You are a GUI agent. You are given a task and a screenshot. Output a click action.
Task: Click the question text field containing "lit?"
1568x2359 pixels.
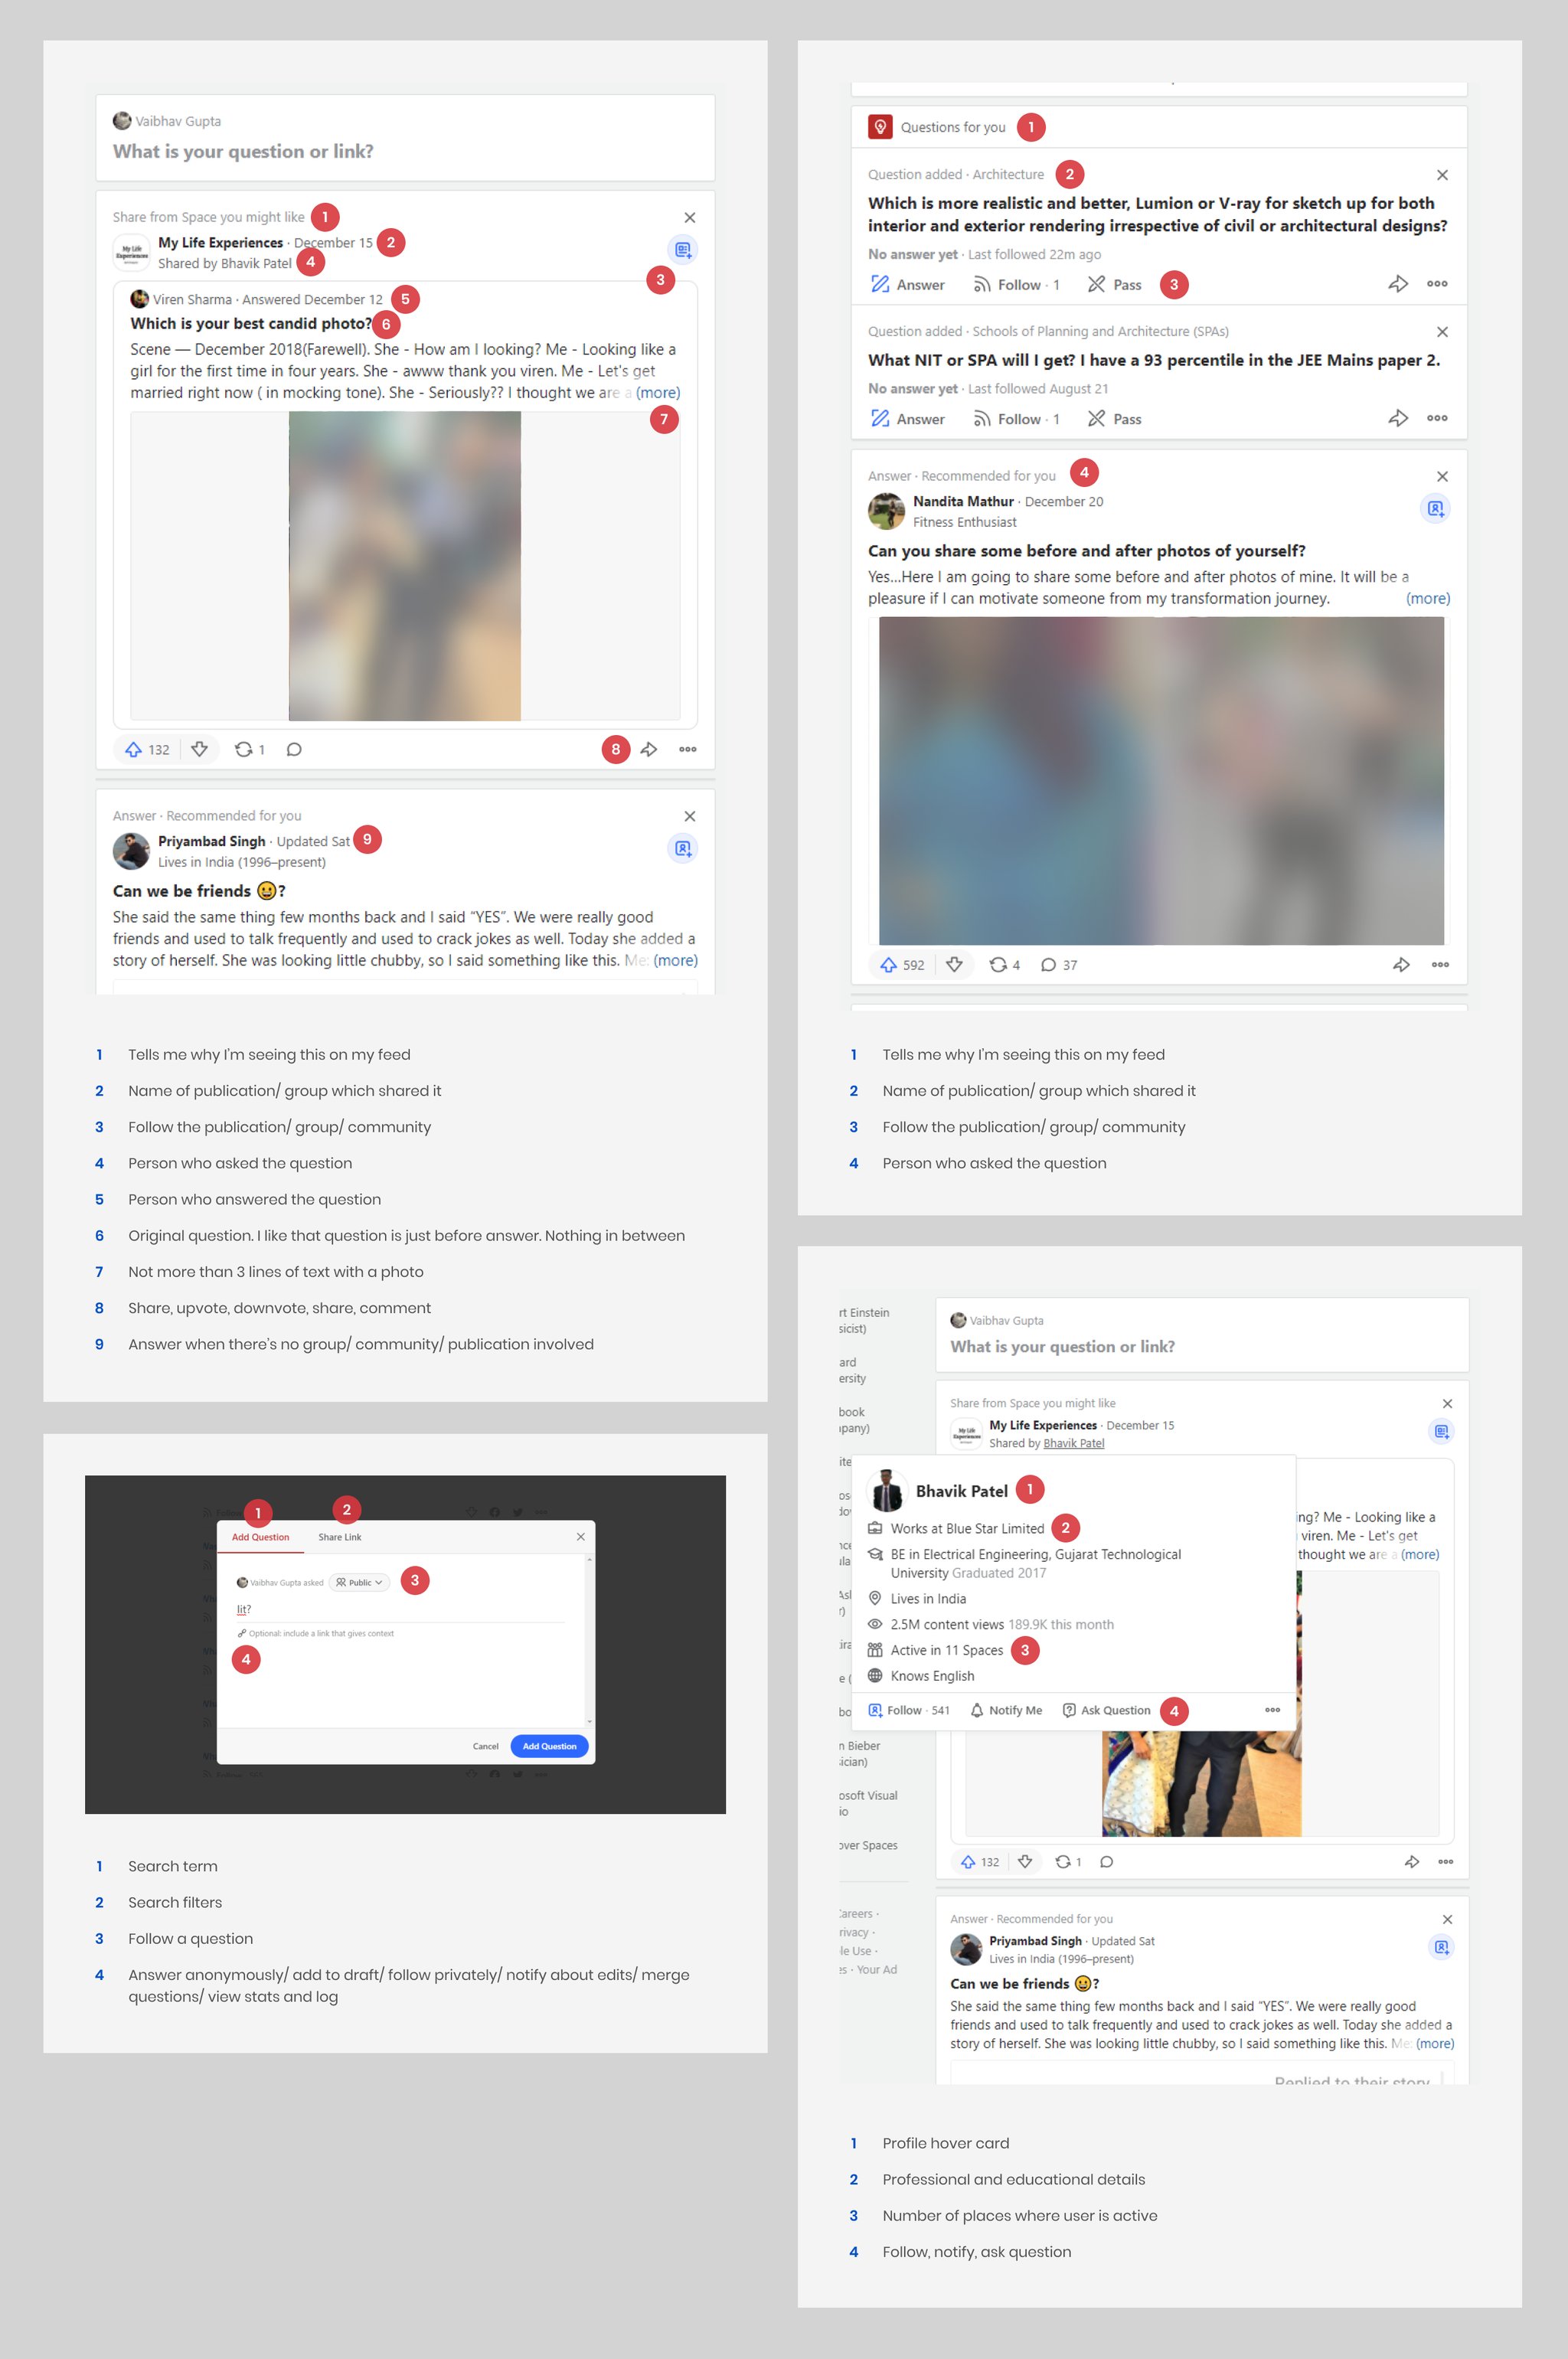pyautogui.click(x=400, y=1609)
